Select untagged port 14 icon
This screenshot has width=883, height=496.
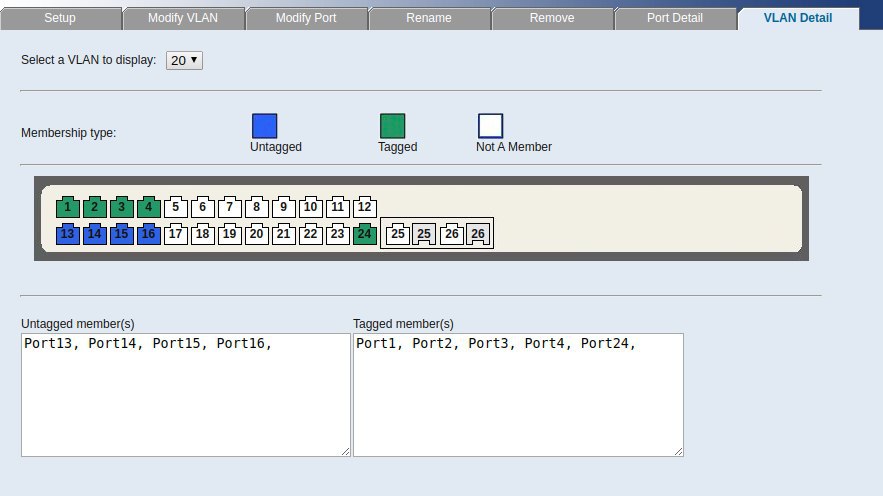[x=95, y=234]
